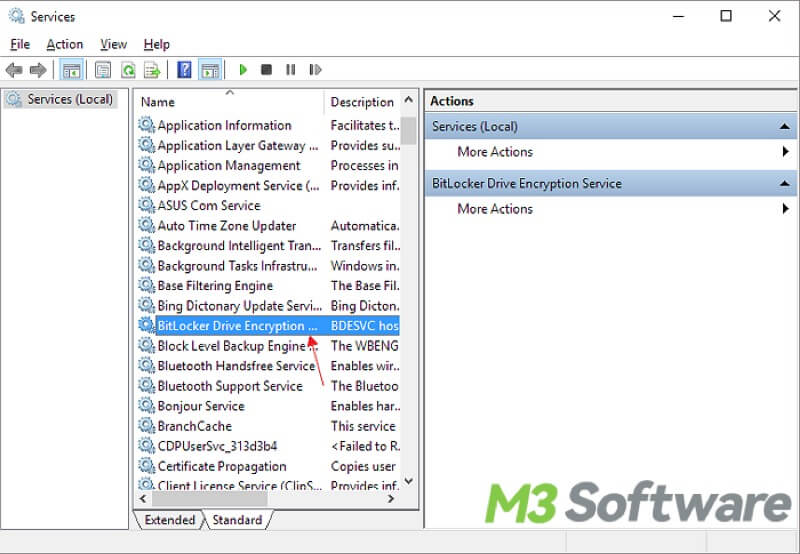Click gear icon beside CDPUserSvc_313d3b4
Screen dimensions: 800x554
[146, 445]
